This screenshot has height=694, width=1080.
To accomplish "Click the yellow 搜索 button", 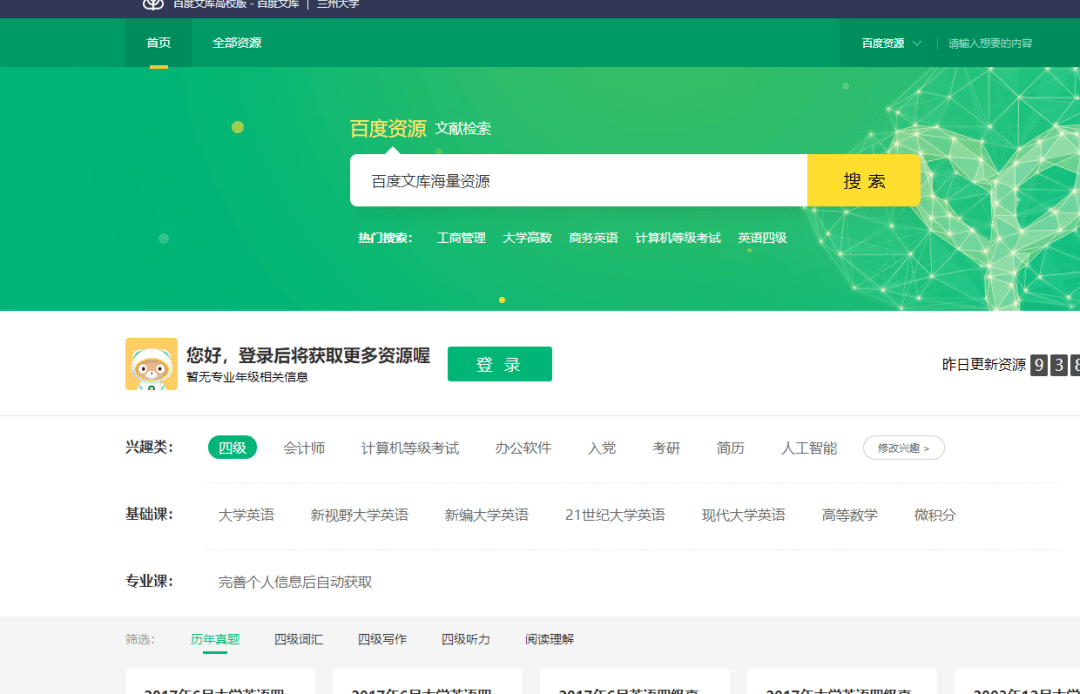I will [864, 180].
